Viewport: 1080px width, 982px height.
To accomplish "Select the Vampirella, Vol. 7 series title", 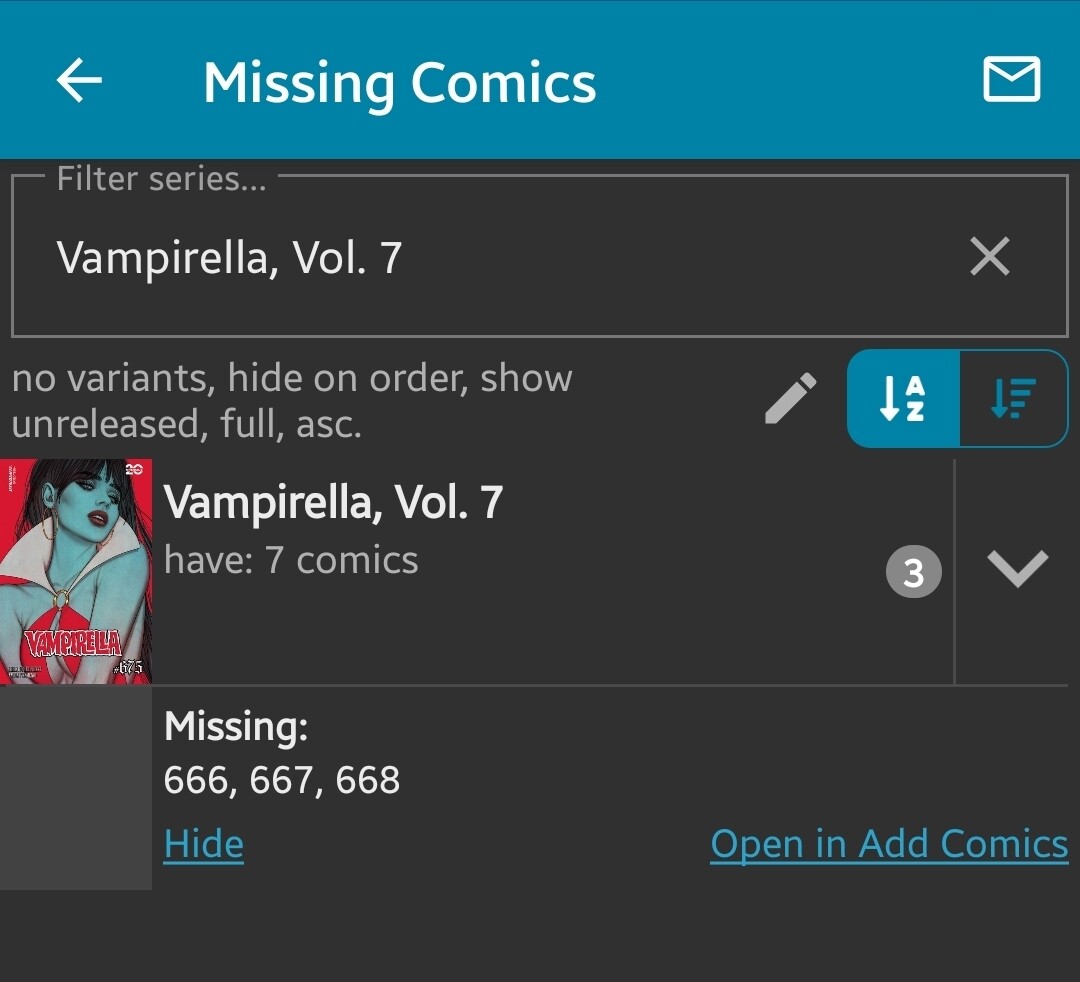I will [x=333, y=502].
